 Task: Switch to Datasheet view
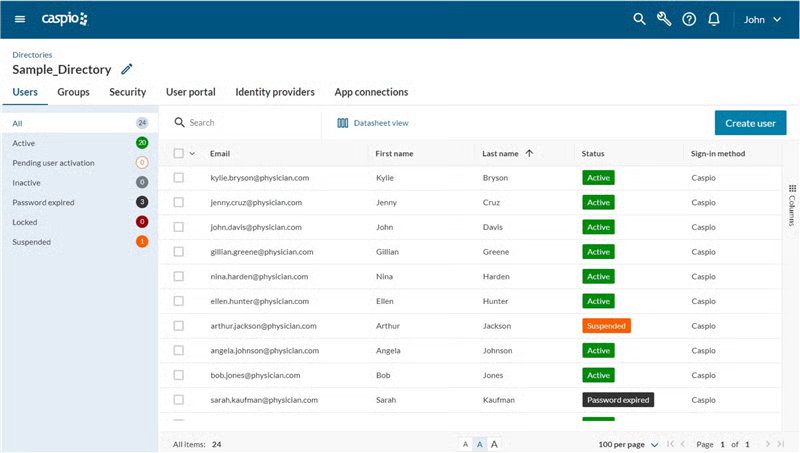pos(373,123)
